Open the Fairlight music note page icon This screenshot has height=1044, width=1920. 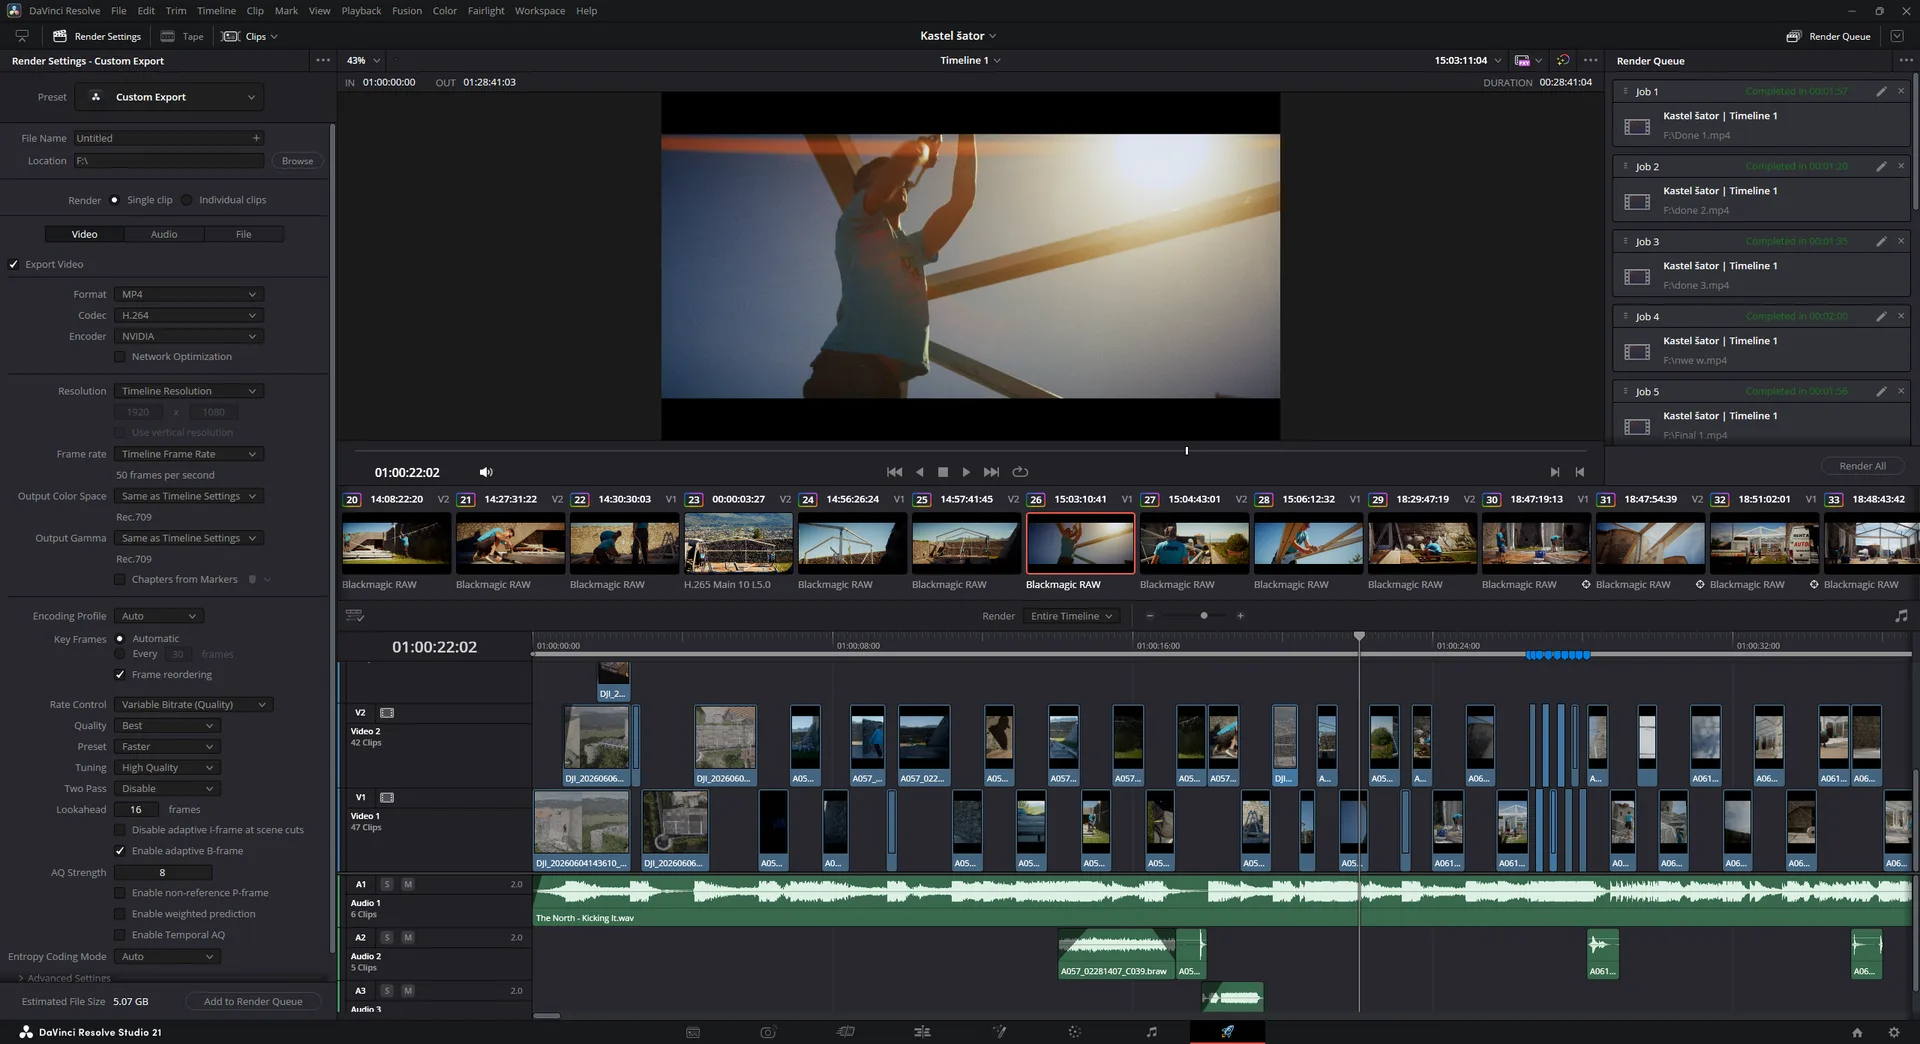[x=1151, y=1032]
